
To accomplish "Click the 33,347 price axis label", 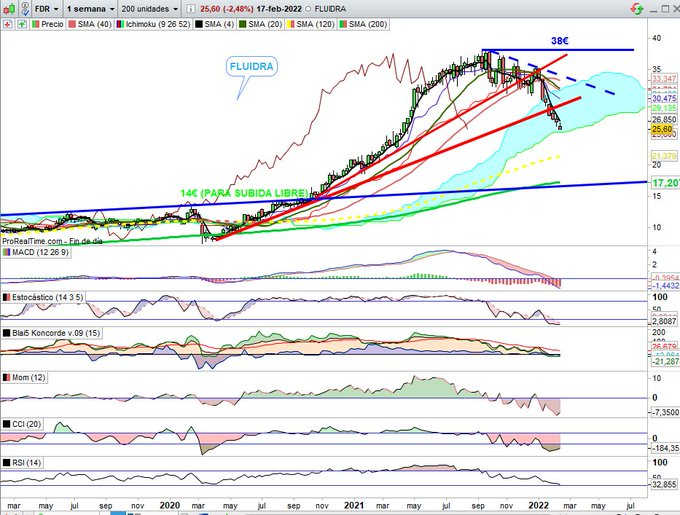I will click(664, 78).
